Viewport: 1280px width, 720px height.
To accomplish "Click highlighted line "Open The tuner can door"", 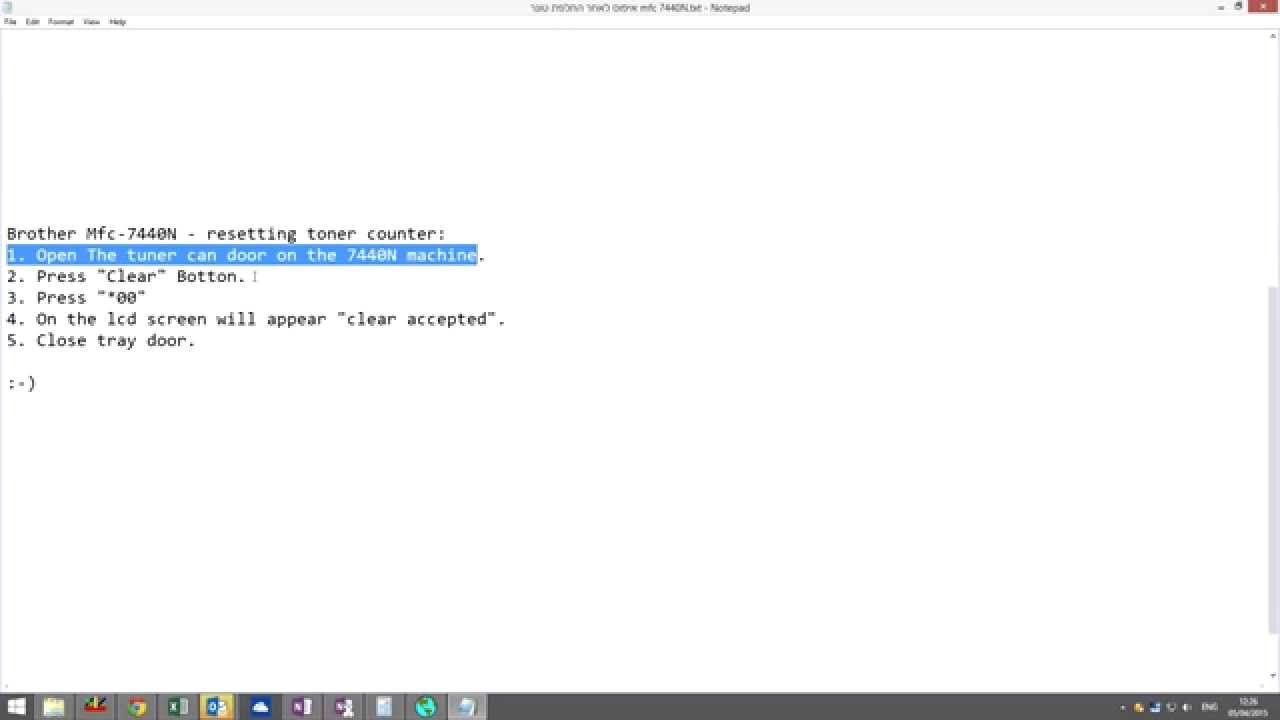I will (x=241, y=255).
